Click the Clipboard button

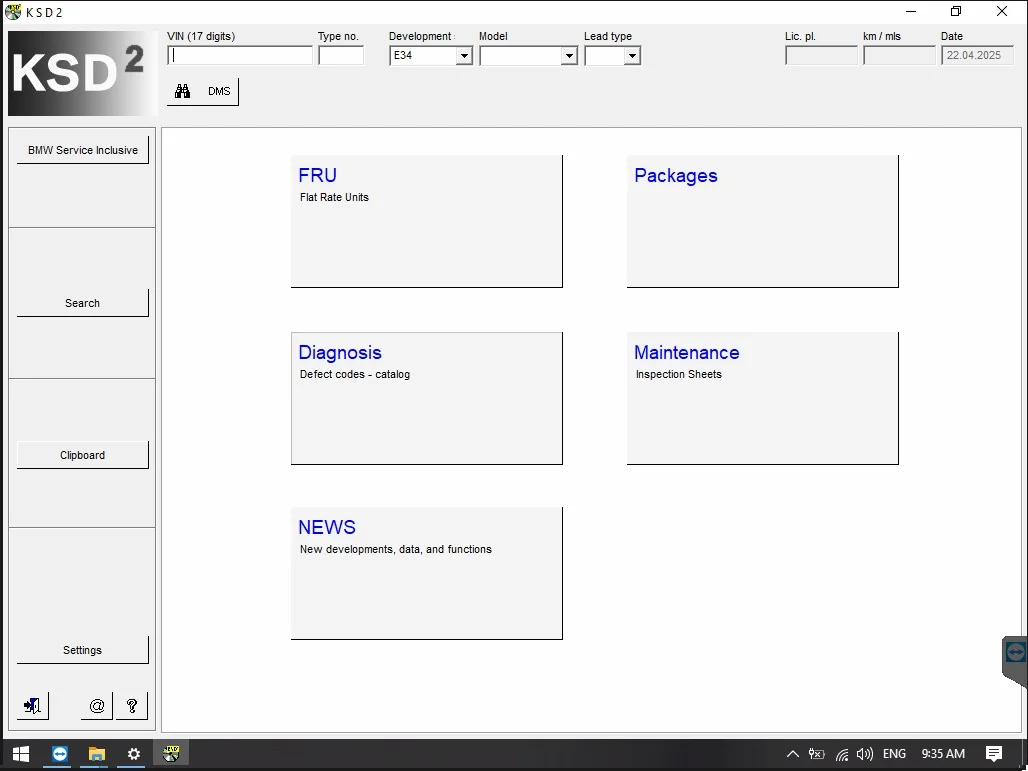tap(82, 455)
